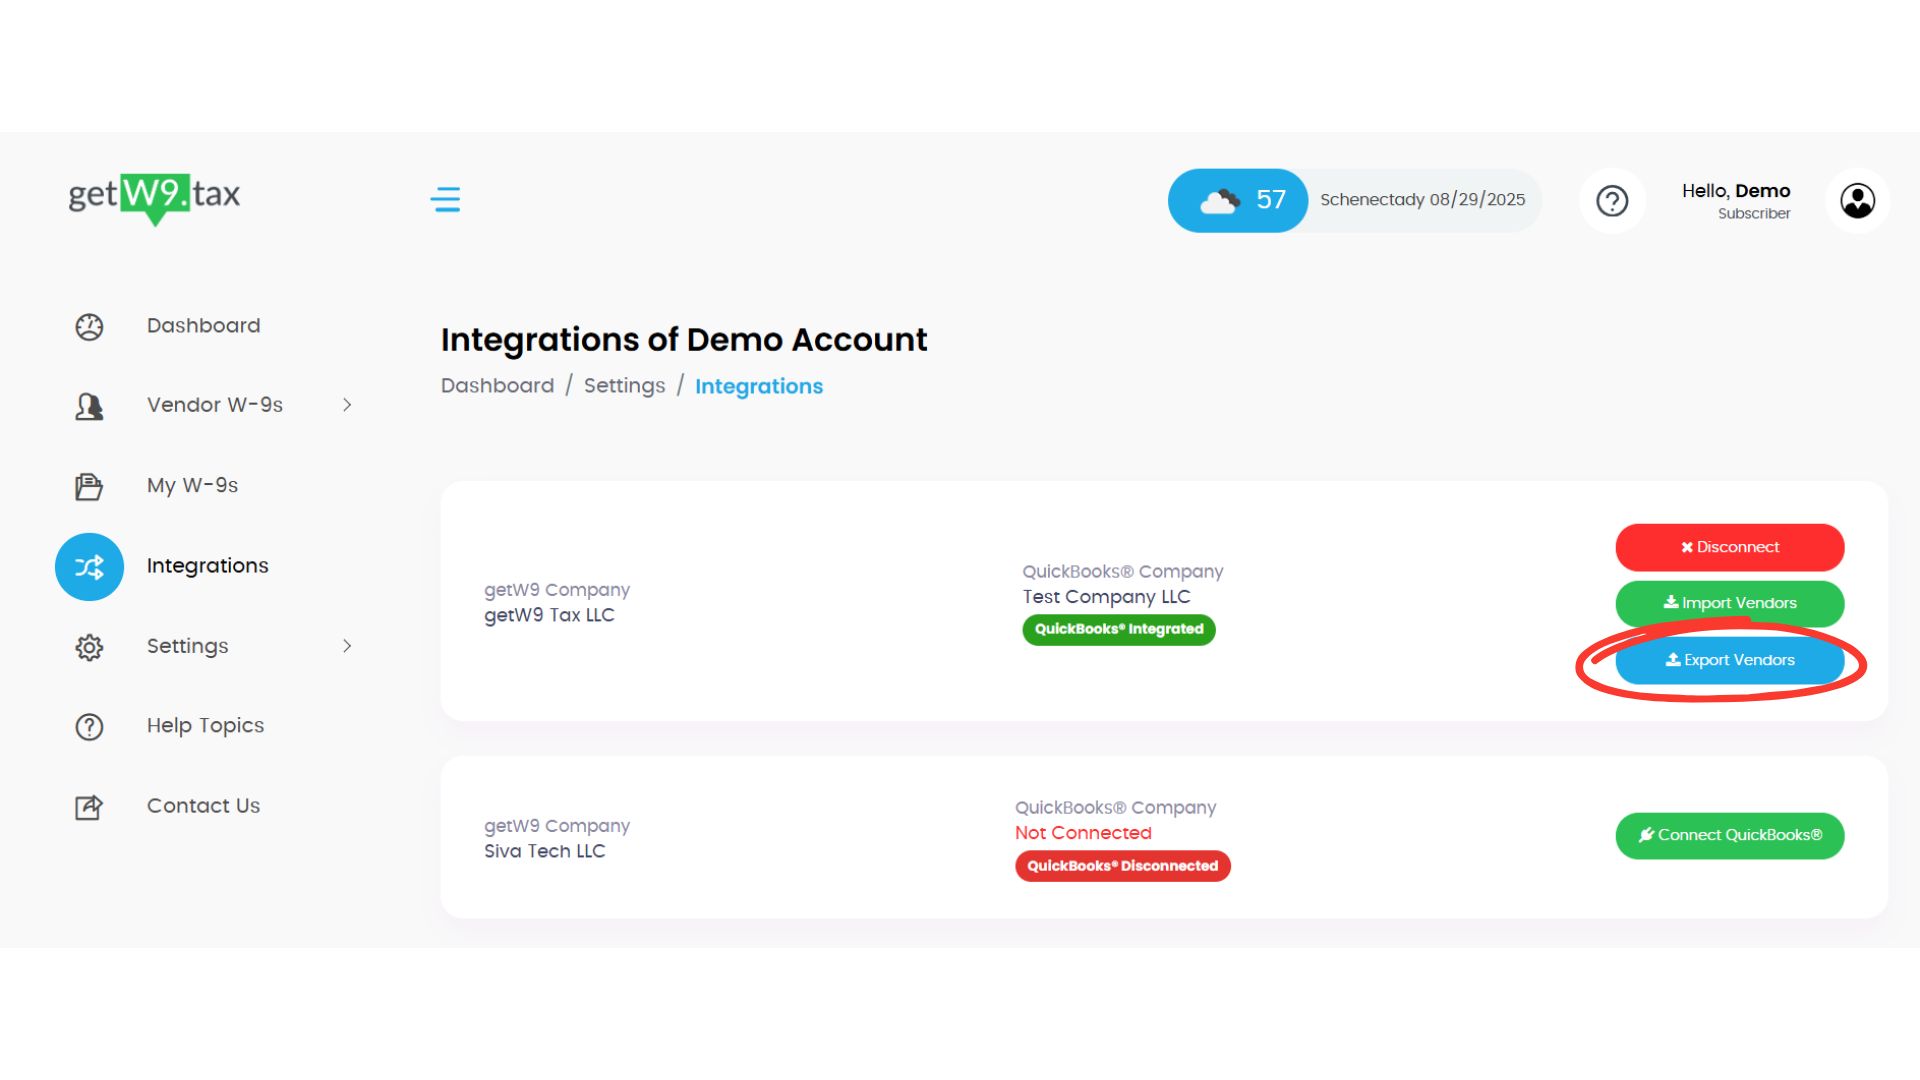Click the red Not Connected text
Viewport: 1920px width, 1080px height.
(x=1083, y=833)
